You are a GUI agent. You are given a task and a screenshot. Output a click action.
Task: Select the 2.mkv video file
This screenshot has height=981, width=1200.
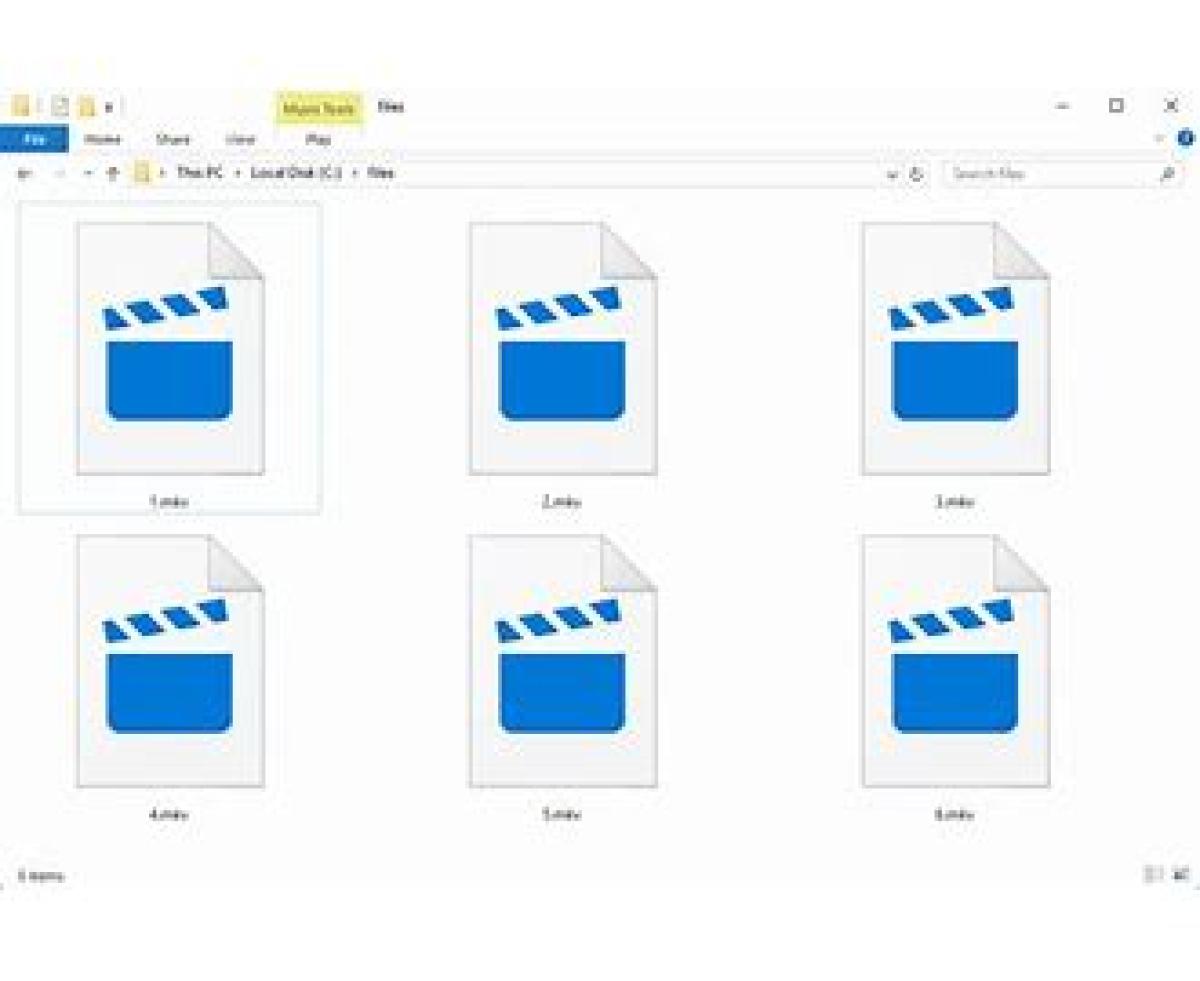(x=562, y=350)
